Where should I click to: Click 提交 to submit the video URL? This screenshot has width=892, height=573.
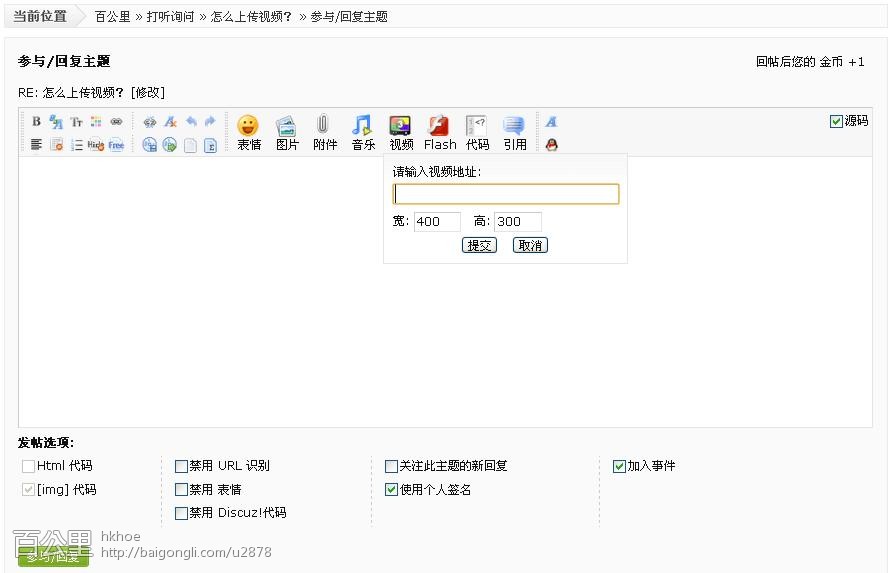[x=479, y=245]
